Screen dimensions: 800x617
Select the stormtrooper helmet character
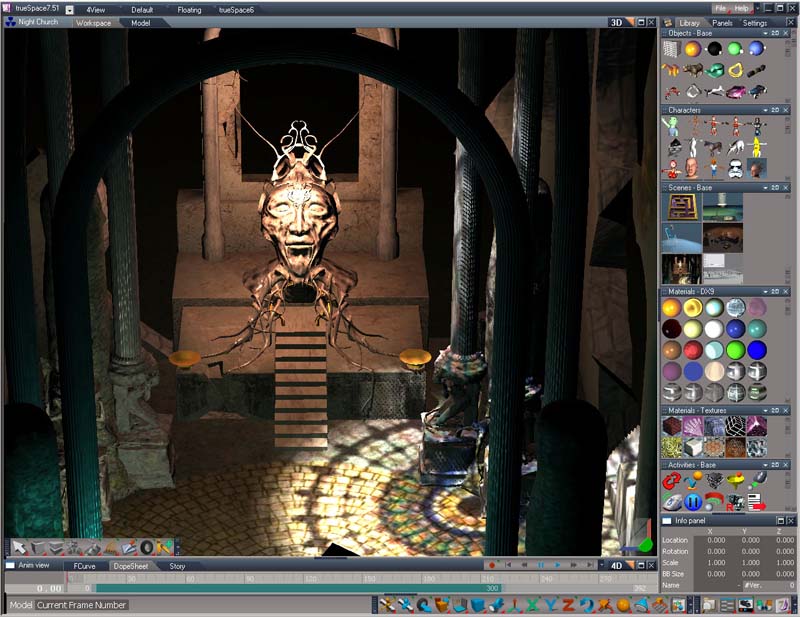click(x=735, y=169)
